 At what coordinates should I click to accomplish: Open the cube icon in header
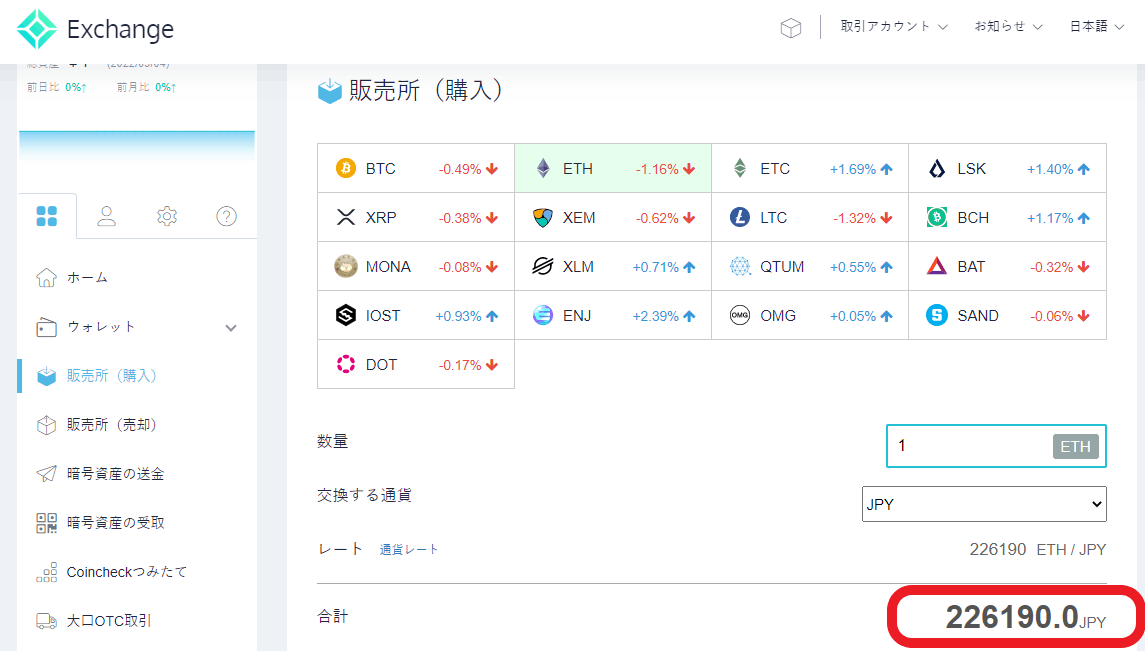(791, 28)
